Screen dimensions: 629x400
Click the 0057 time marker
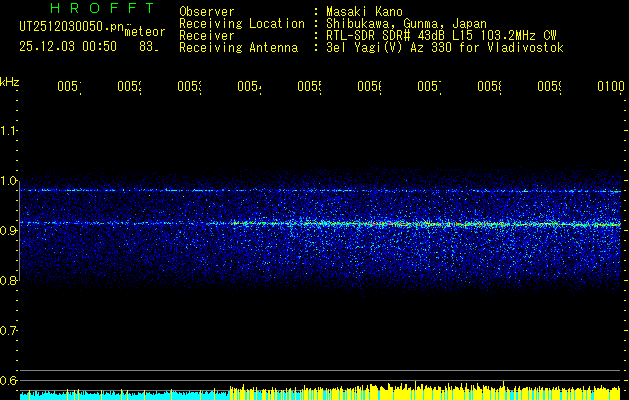click(x=429, y=86)
